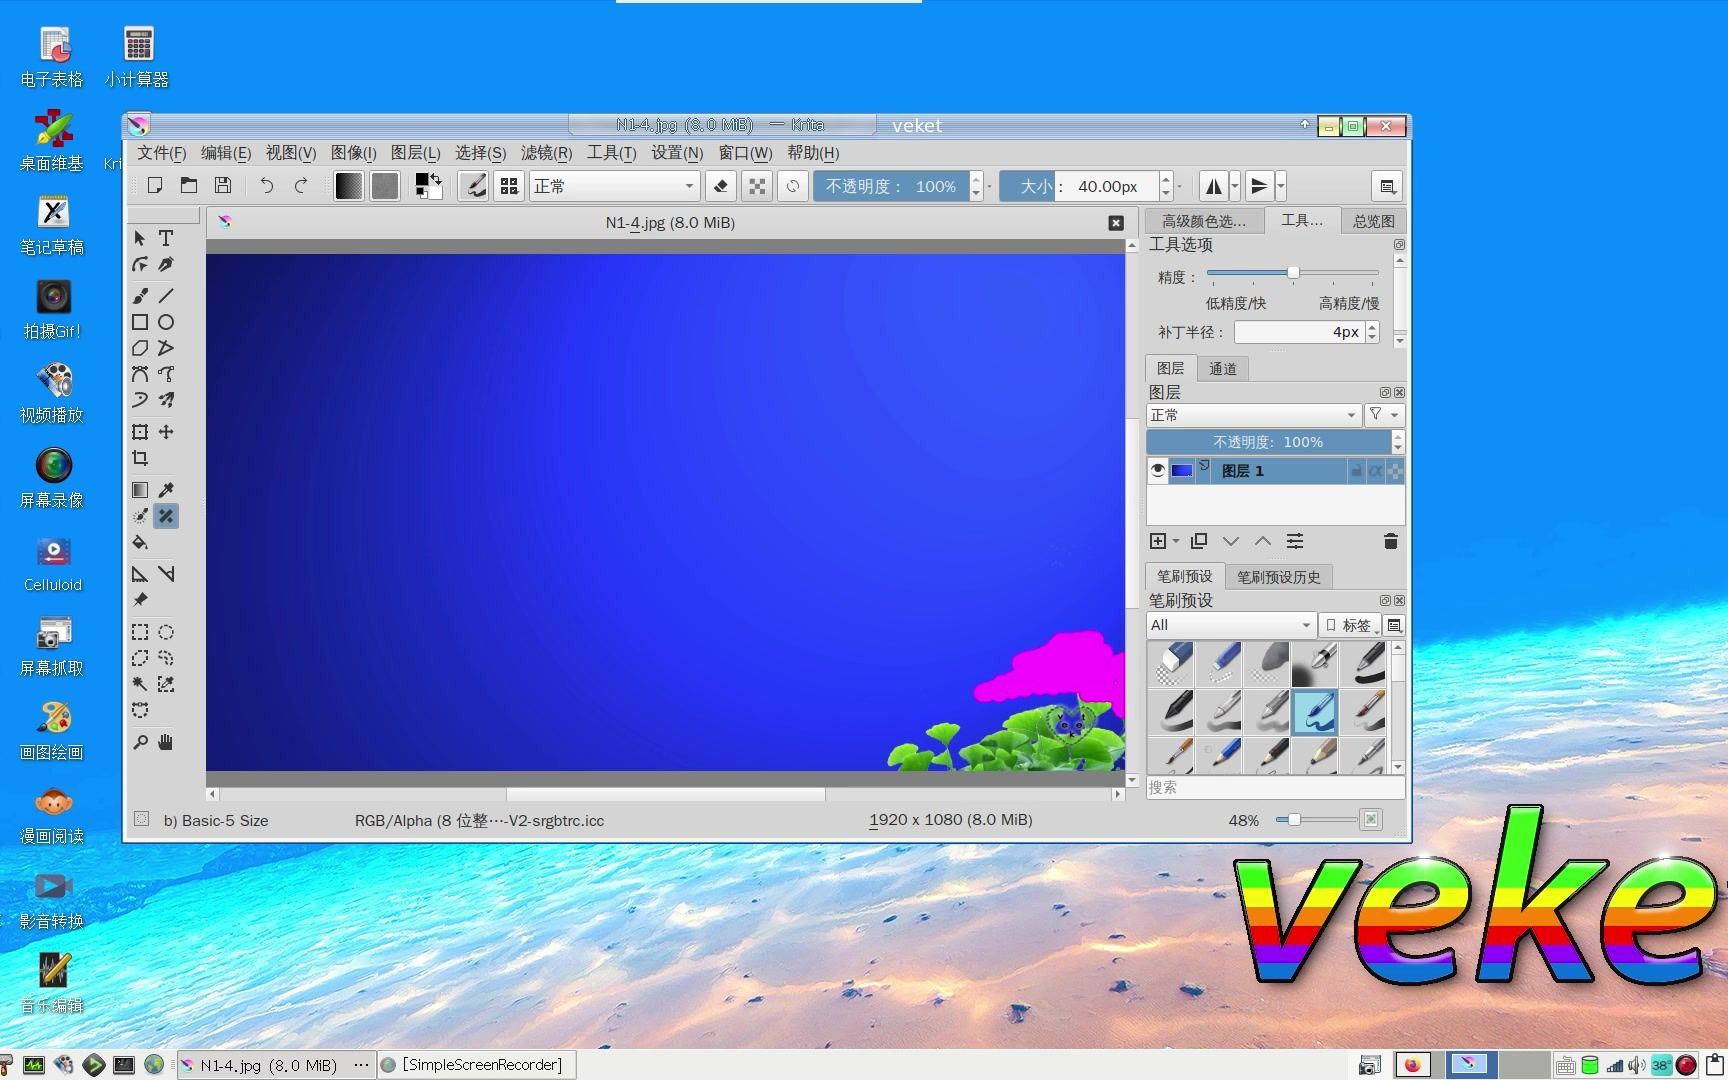Screen dimensions: 1728x1080
Task: Open layer blend mode 正常 dropdown
Action: pyautogui.click(x=1253, y=415)
